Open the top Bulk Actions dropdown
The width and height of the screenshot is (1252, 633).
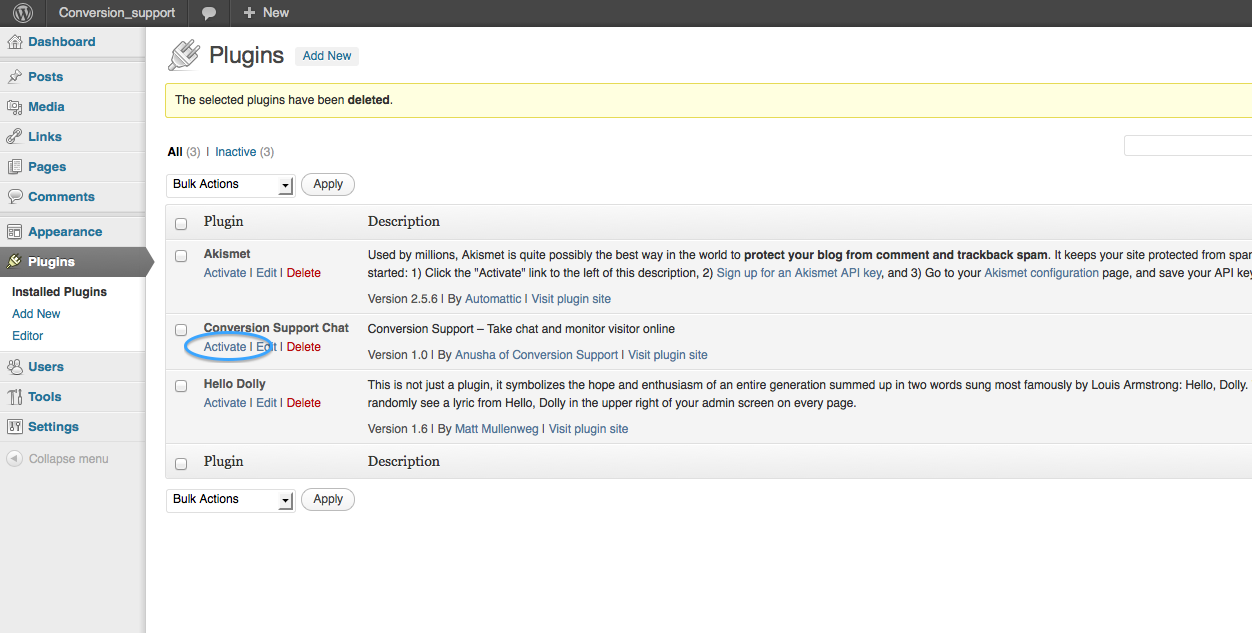(230, 185)
